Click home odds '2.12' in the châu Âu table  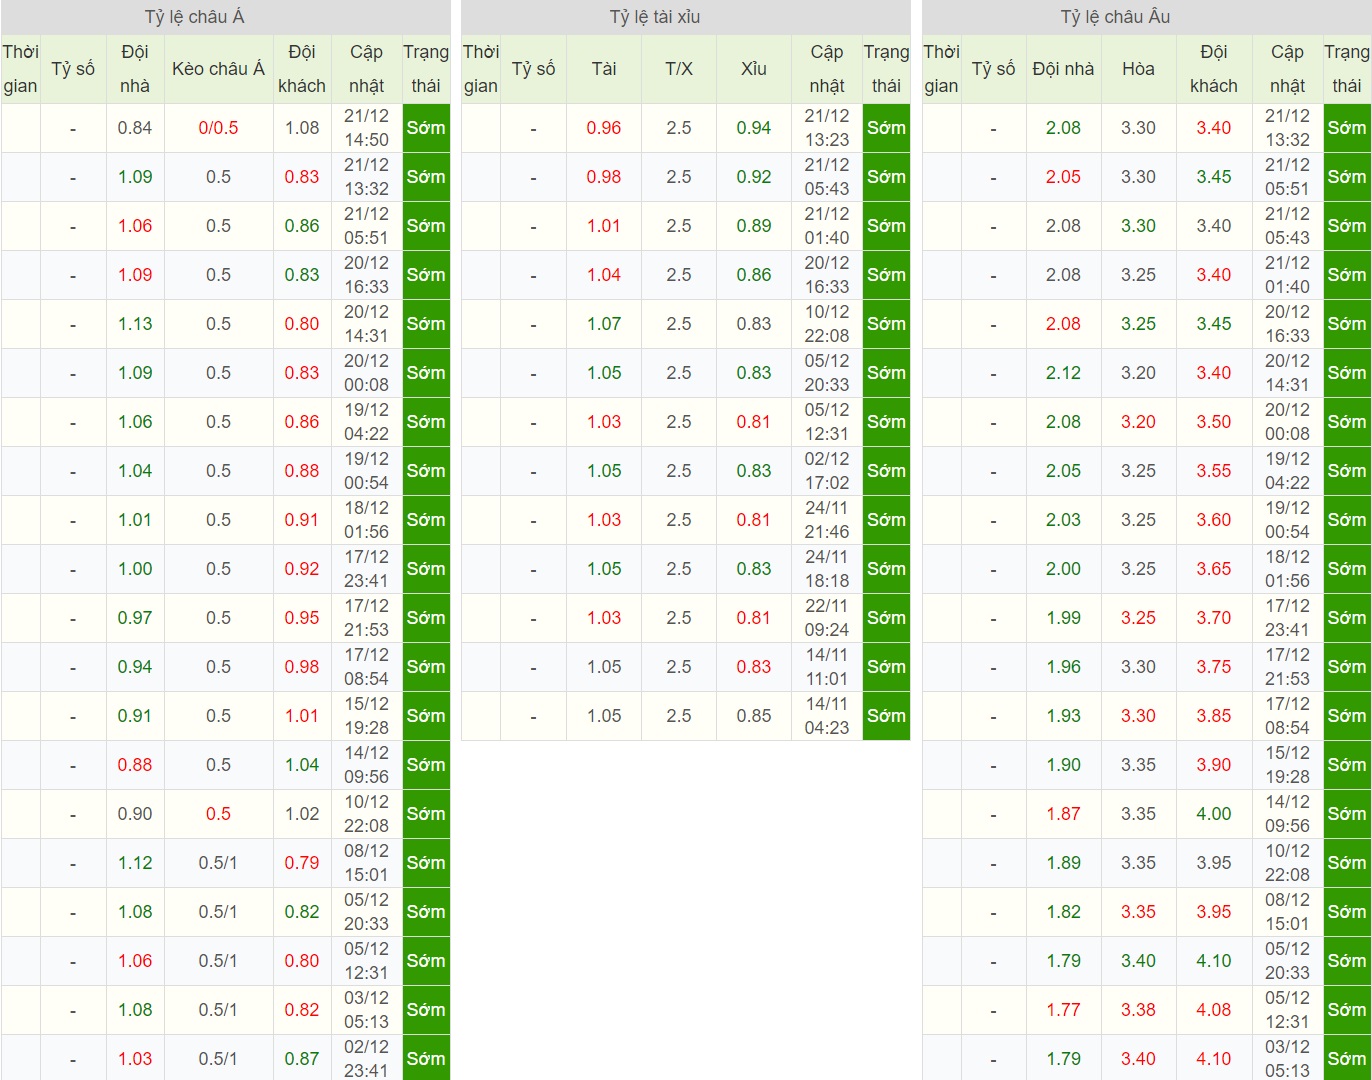click(x=1063, y=373)
